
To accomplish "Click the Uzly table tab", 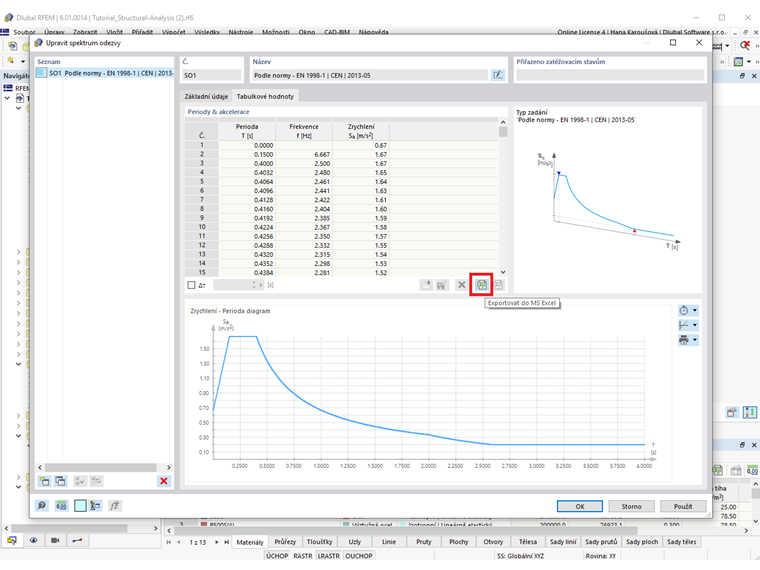I will (x=354, y=542).
